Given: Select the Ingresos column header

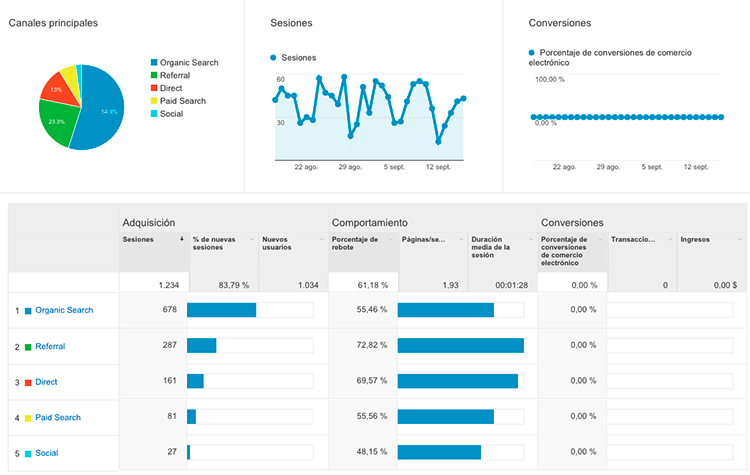Looking at the screenshot, I should coord(696,240).
